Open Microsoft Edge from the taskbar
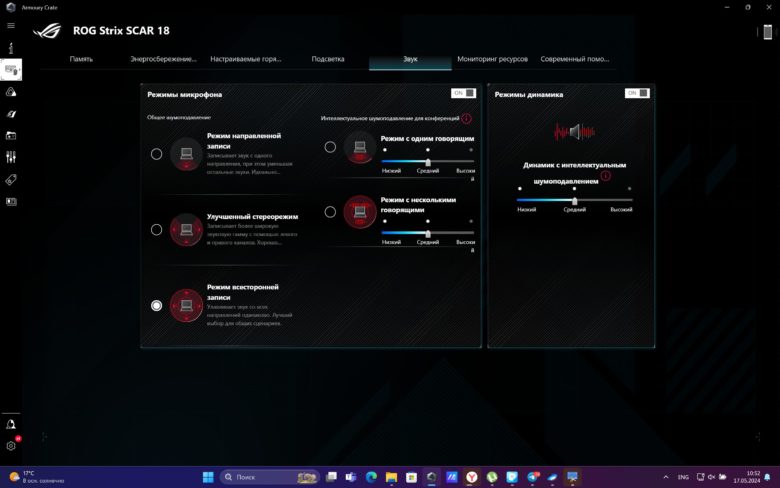 [x=371, y=477]
